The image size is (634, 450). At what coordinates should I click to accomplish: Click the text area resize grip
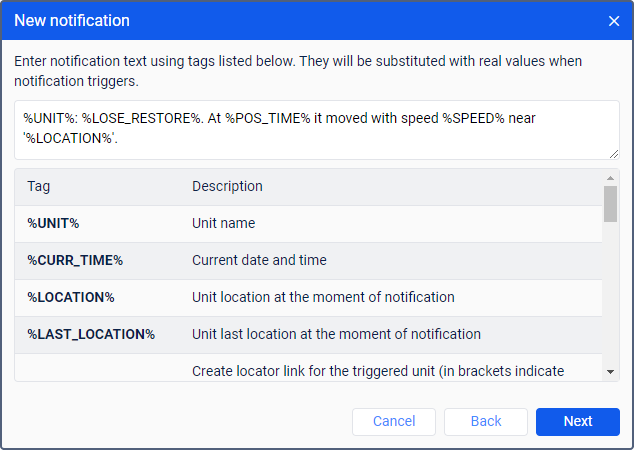point(614,153)
